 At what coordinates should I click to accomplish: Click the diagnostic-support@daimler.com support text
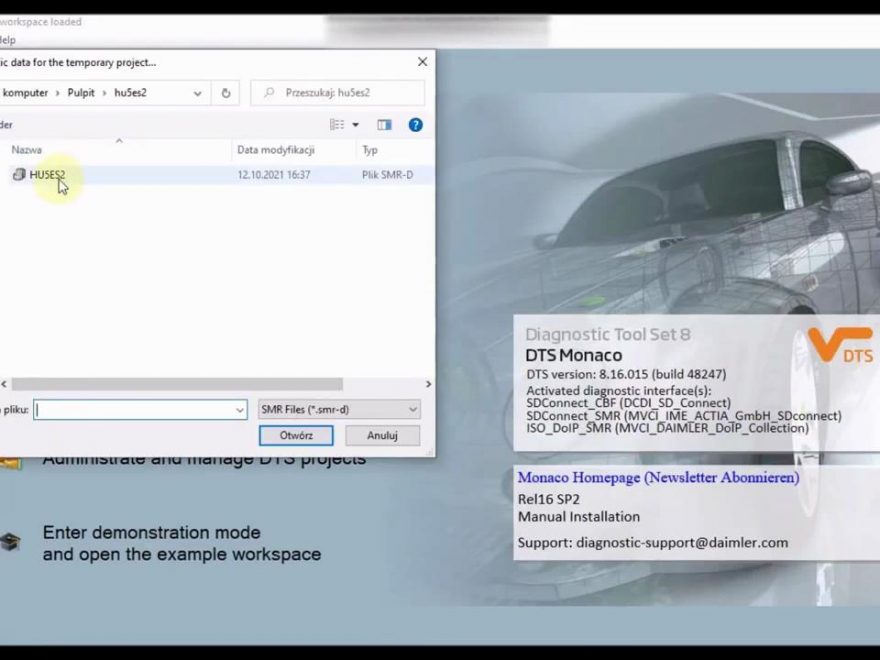[x=682, y=543]
